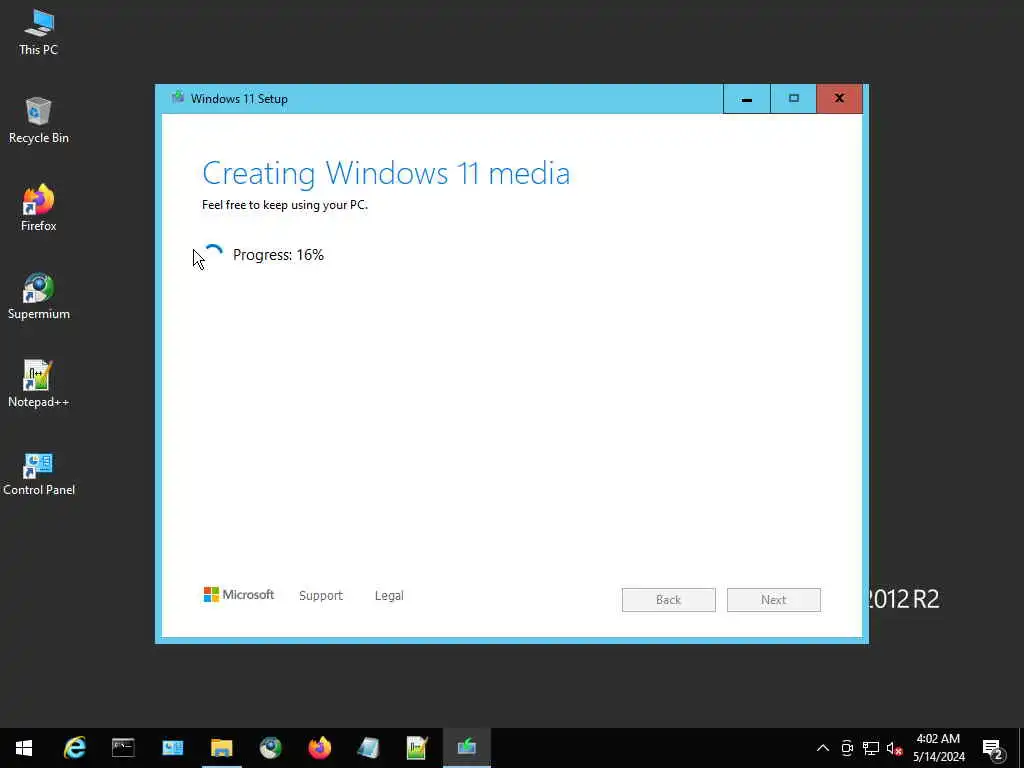
Task: Maximize the Windows 11 Setup window
Action: 793,99
